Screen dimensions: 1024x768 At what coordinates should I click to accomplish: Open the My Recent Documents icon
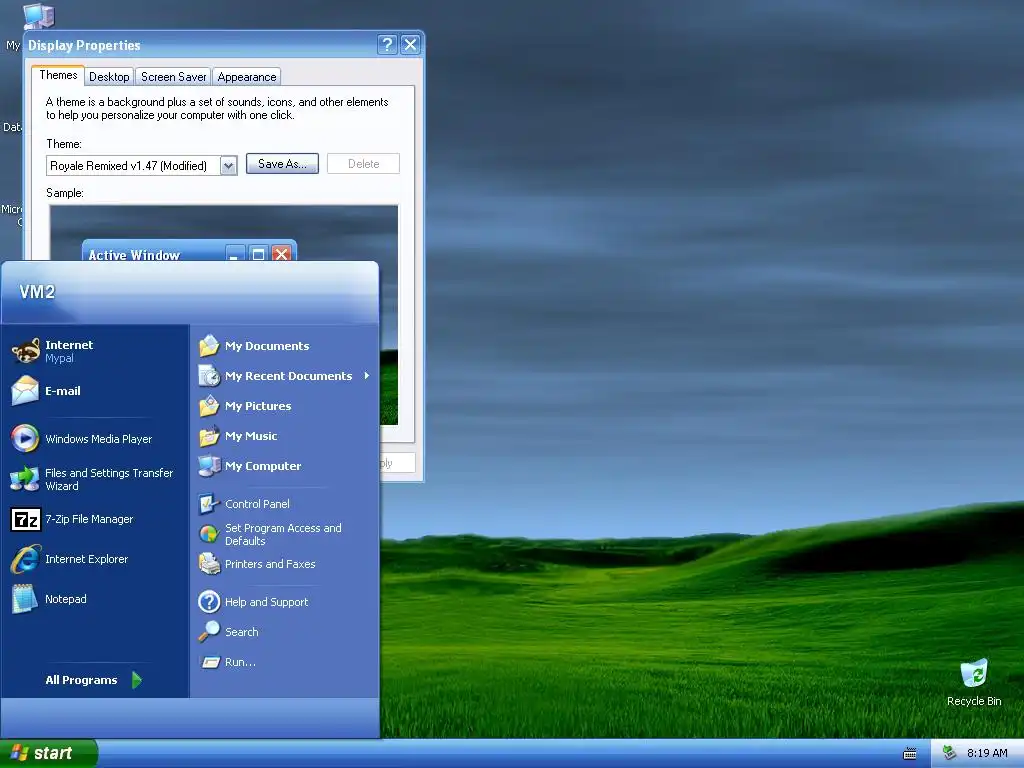210,376
